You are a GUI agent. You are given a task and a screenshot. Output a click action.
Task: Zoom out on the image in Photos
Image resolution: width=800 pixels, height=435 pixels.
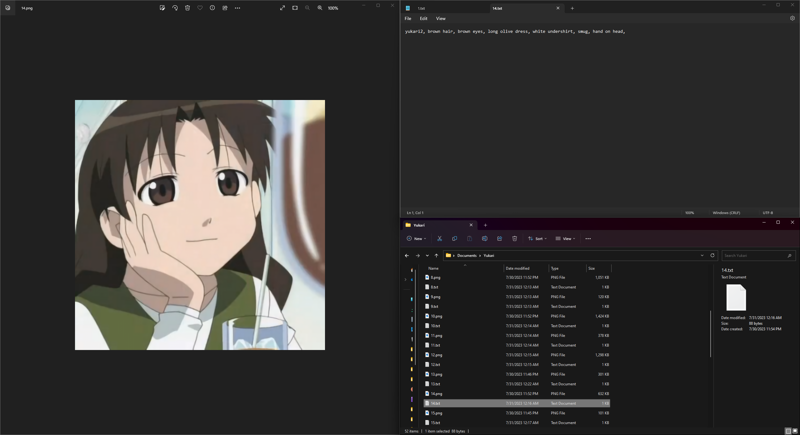pyautogui.click(x=307, y=8)
